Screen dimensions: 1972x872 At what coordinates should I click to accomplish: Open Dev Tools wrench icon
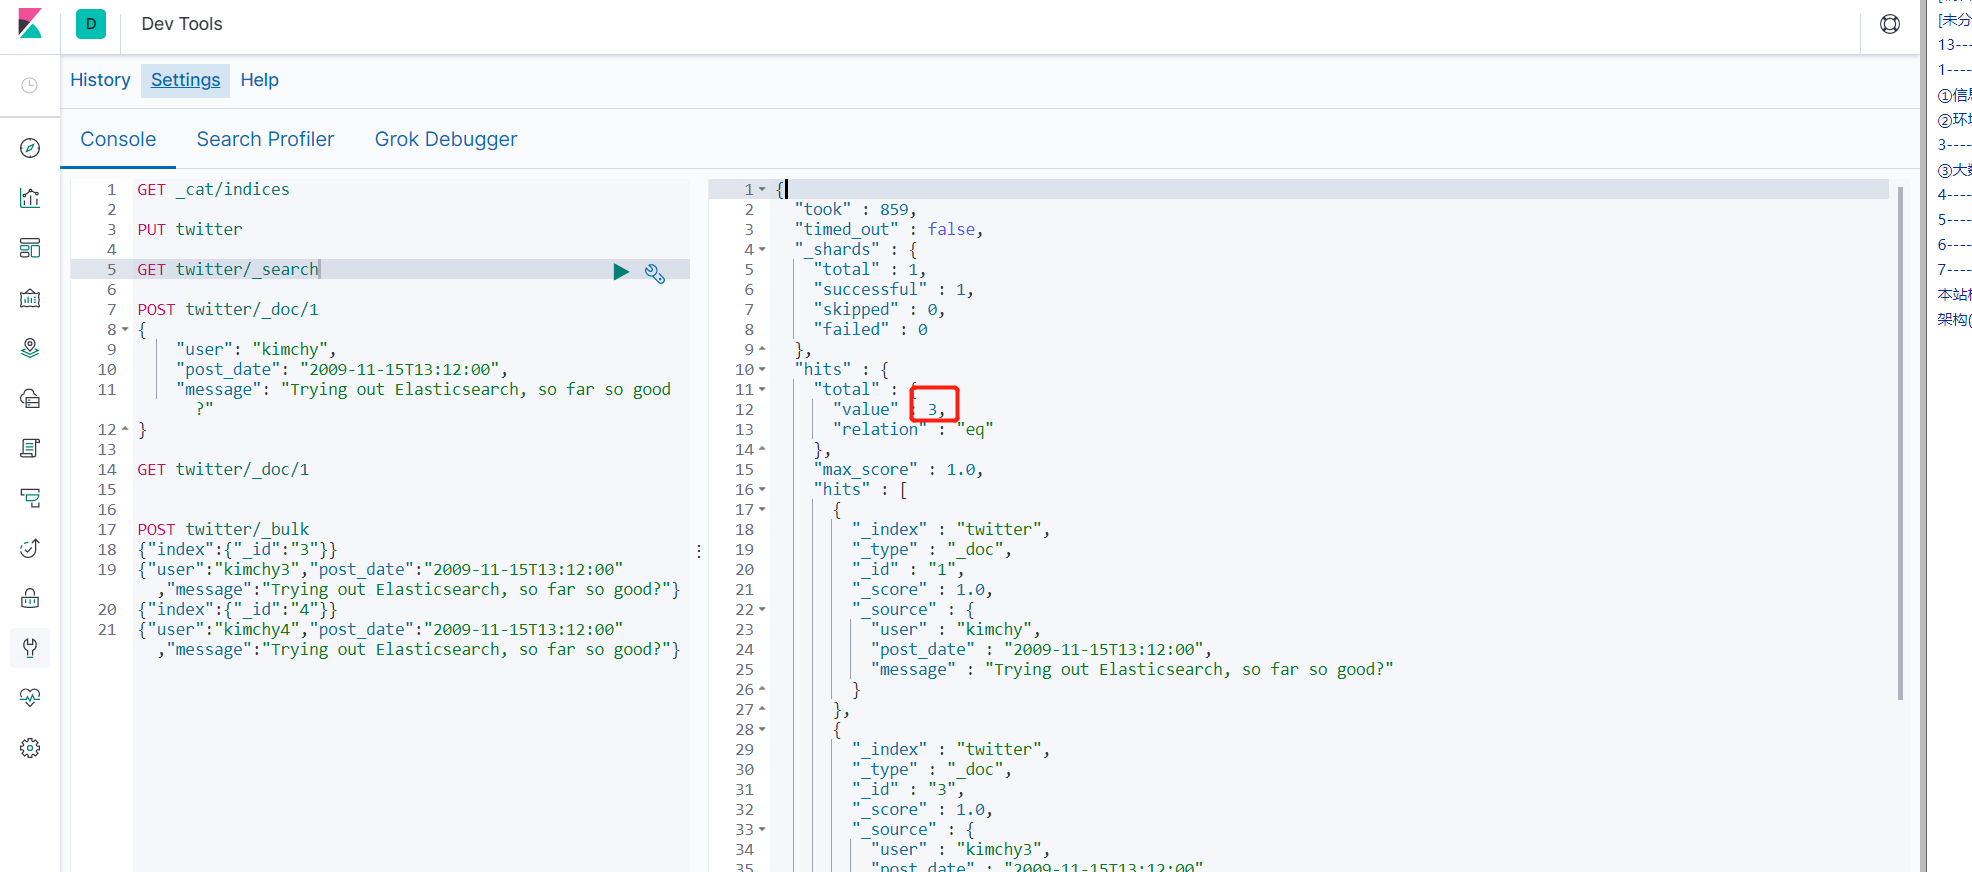30,648
